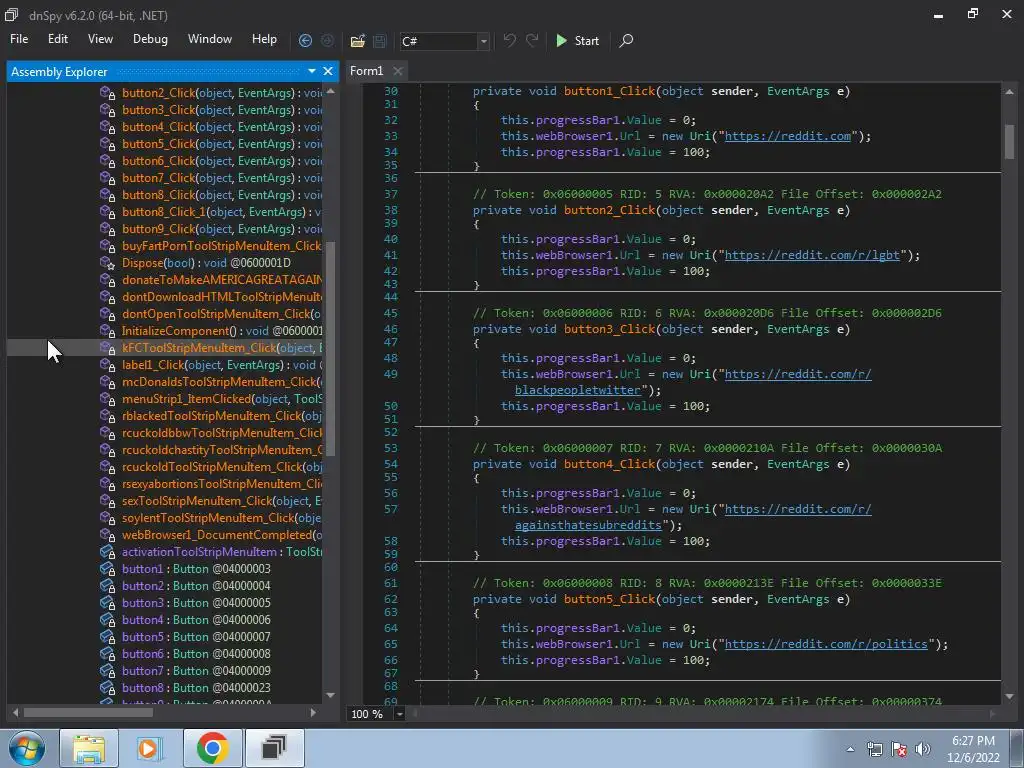The width and height of the screenshot is (1024, 768).
Task: Click the Action Center flag tray icon
Action: (899, 749)
